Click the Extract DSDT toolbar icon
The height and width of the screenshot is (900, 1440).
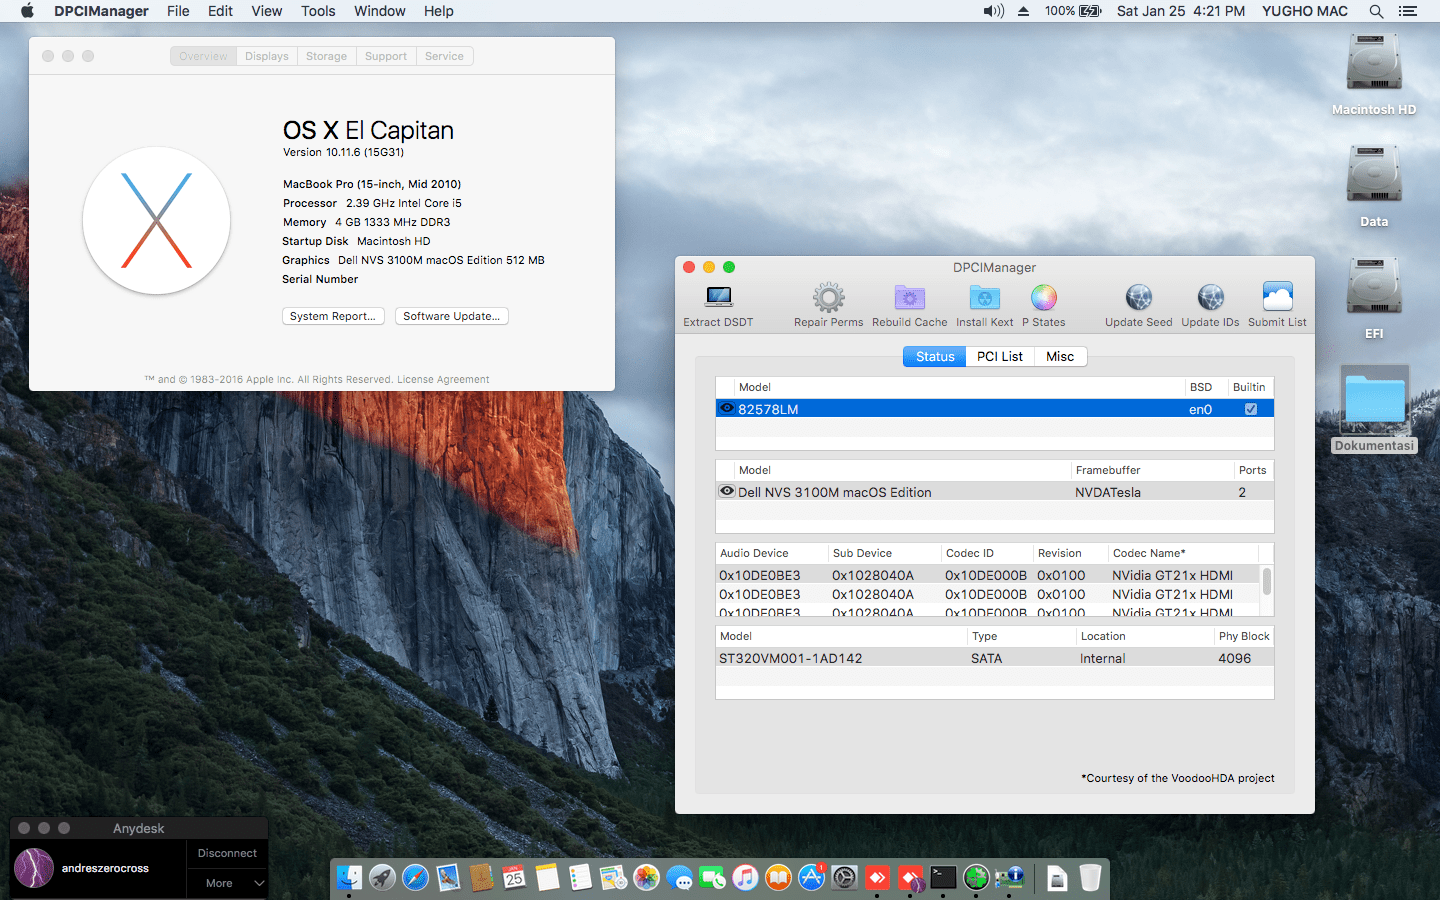point(719,297)
